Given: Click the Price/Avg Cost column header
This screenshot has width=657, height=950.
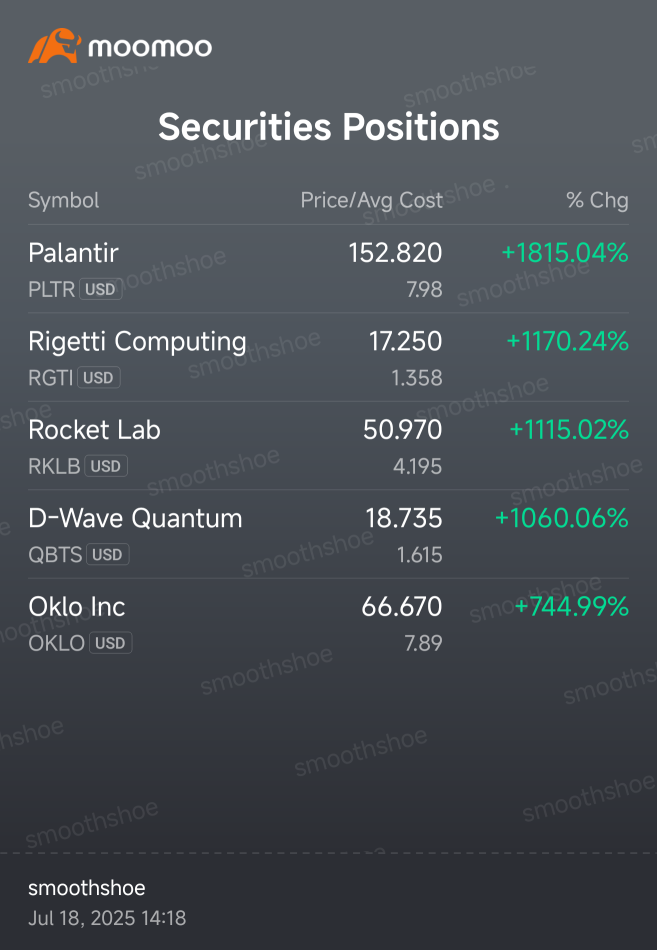Looking at the screenshot, I should tap(372, 201).
